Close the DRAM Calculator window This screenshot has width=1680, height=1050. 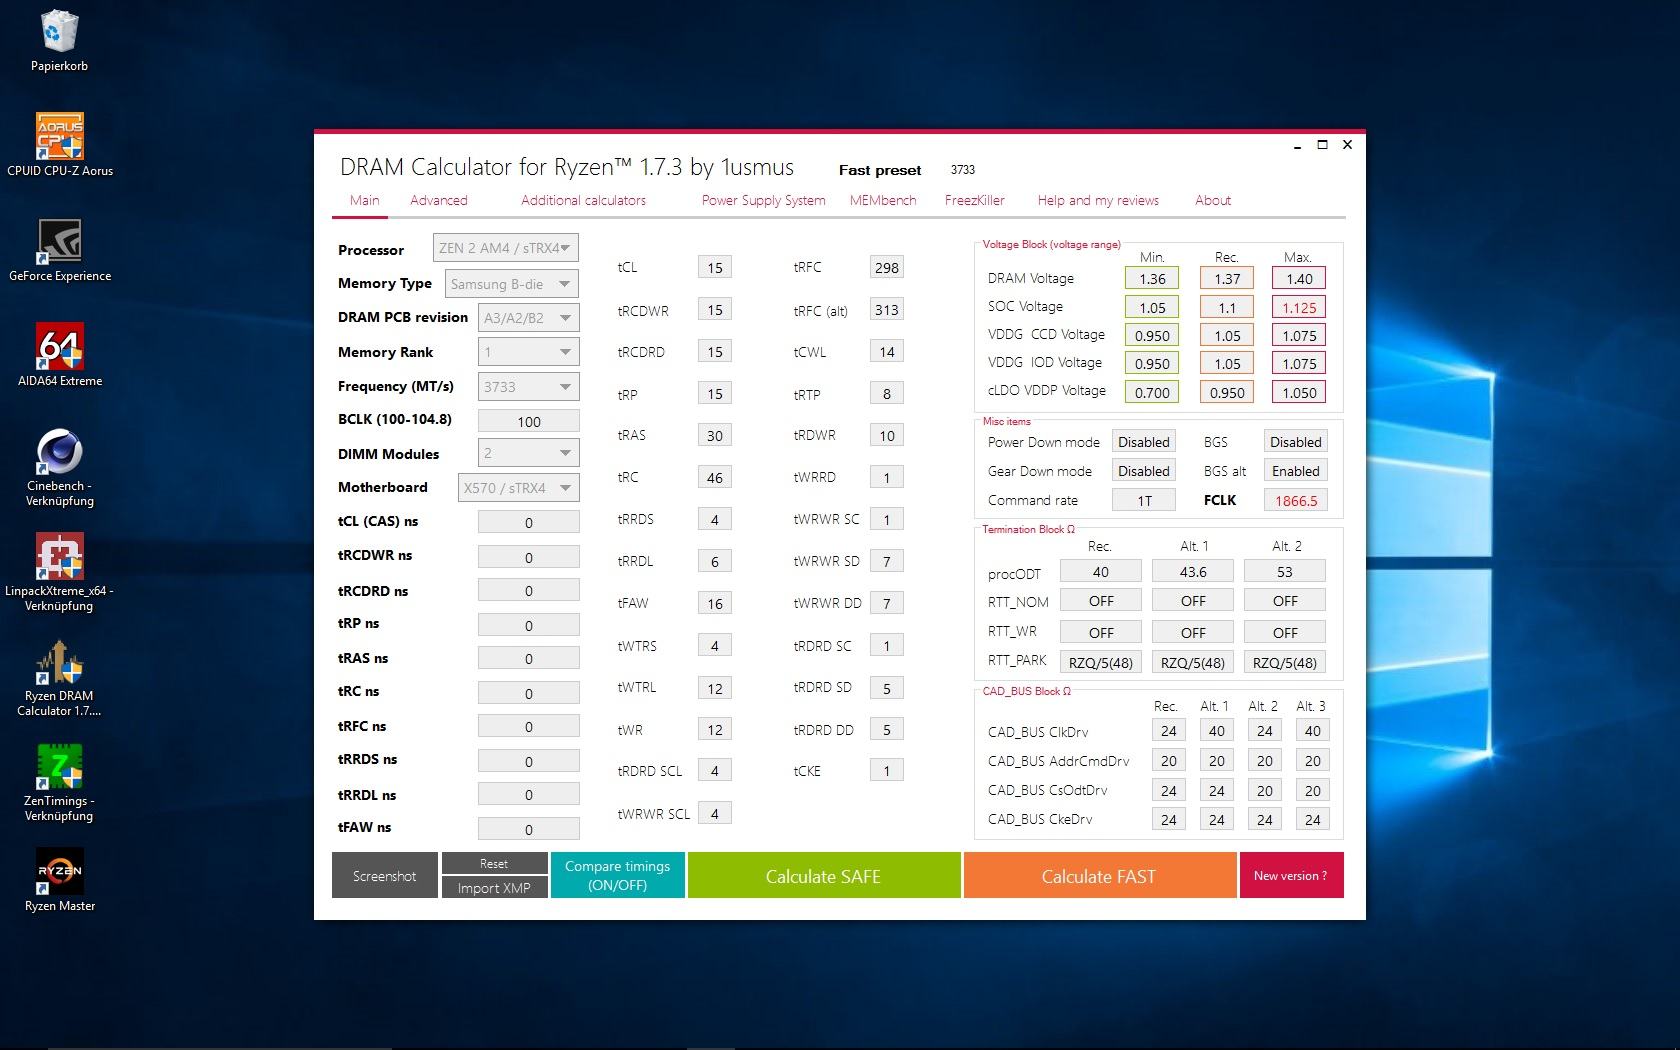pos(1347,145)
